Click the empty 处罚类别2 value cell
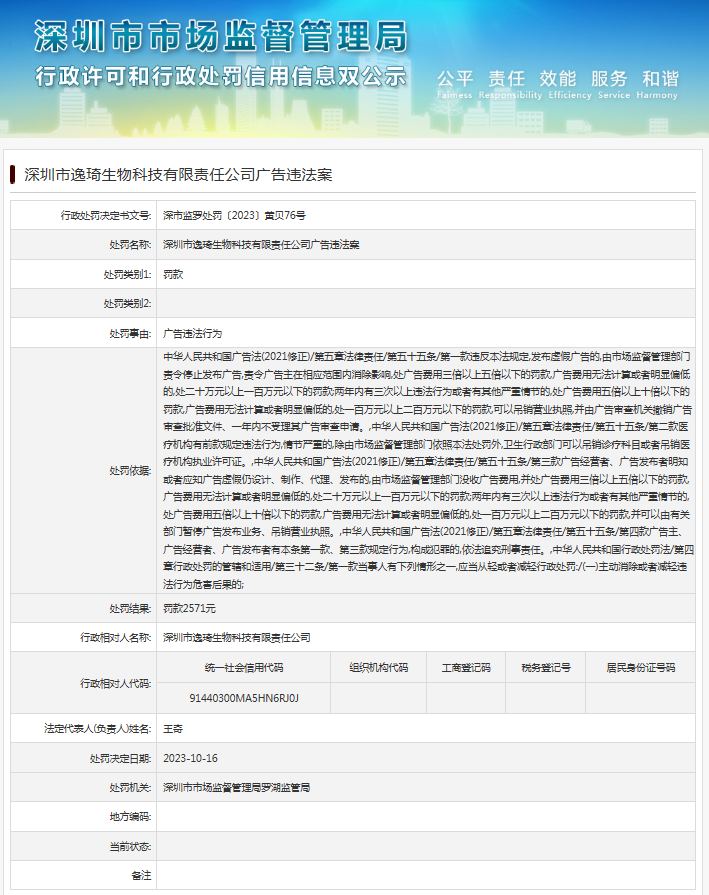The image size is (709, 895). coord(430,303)
